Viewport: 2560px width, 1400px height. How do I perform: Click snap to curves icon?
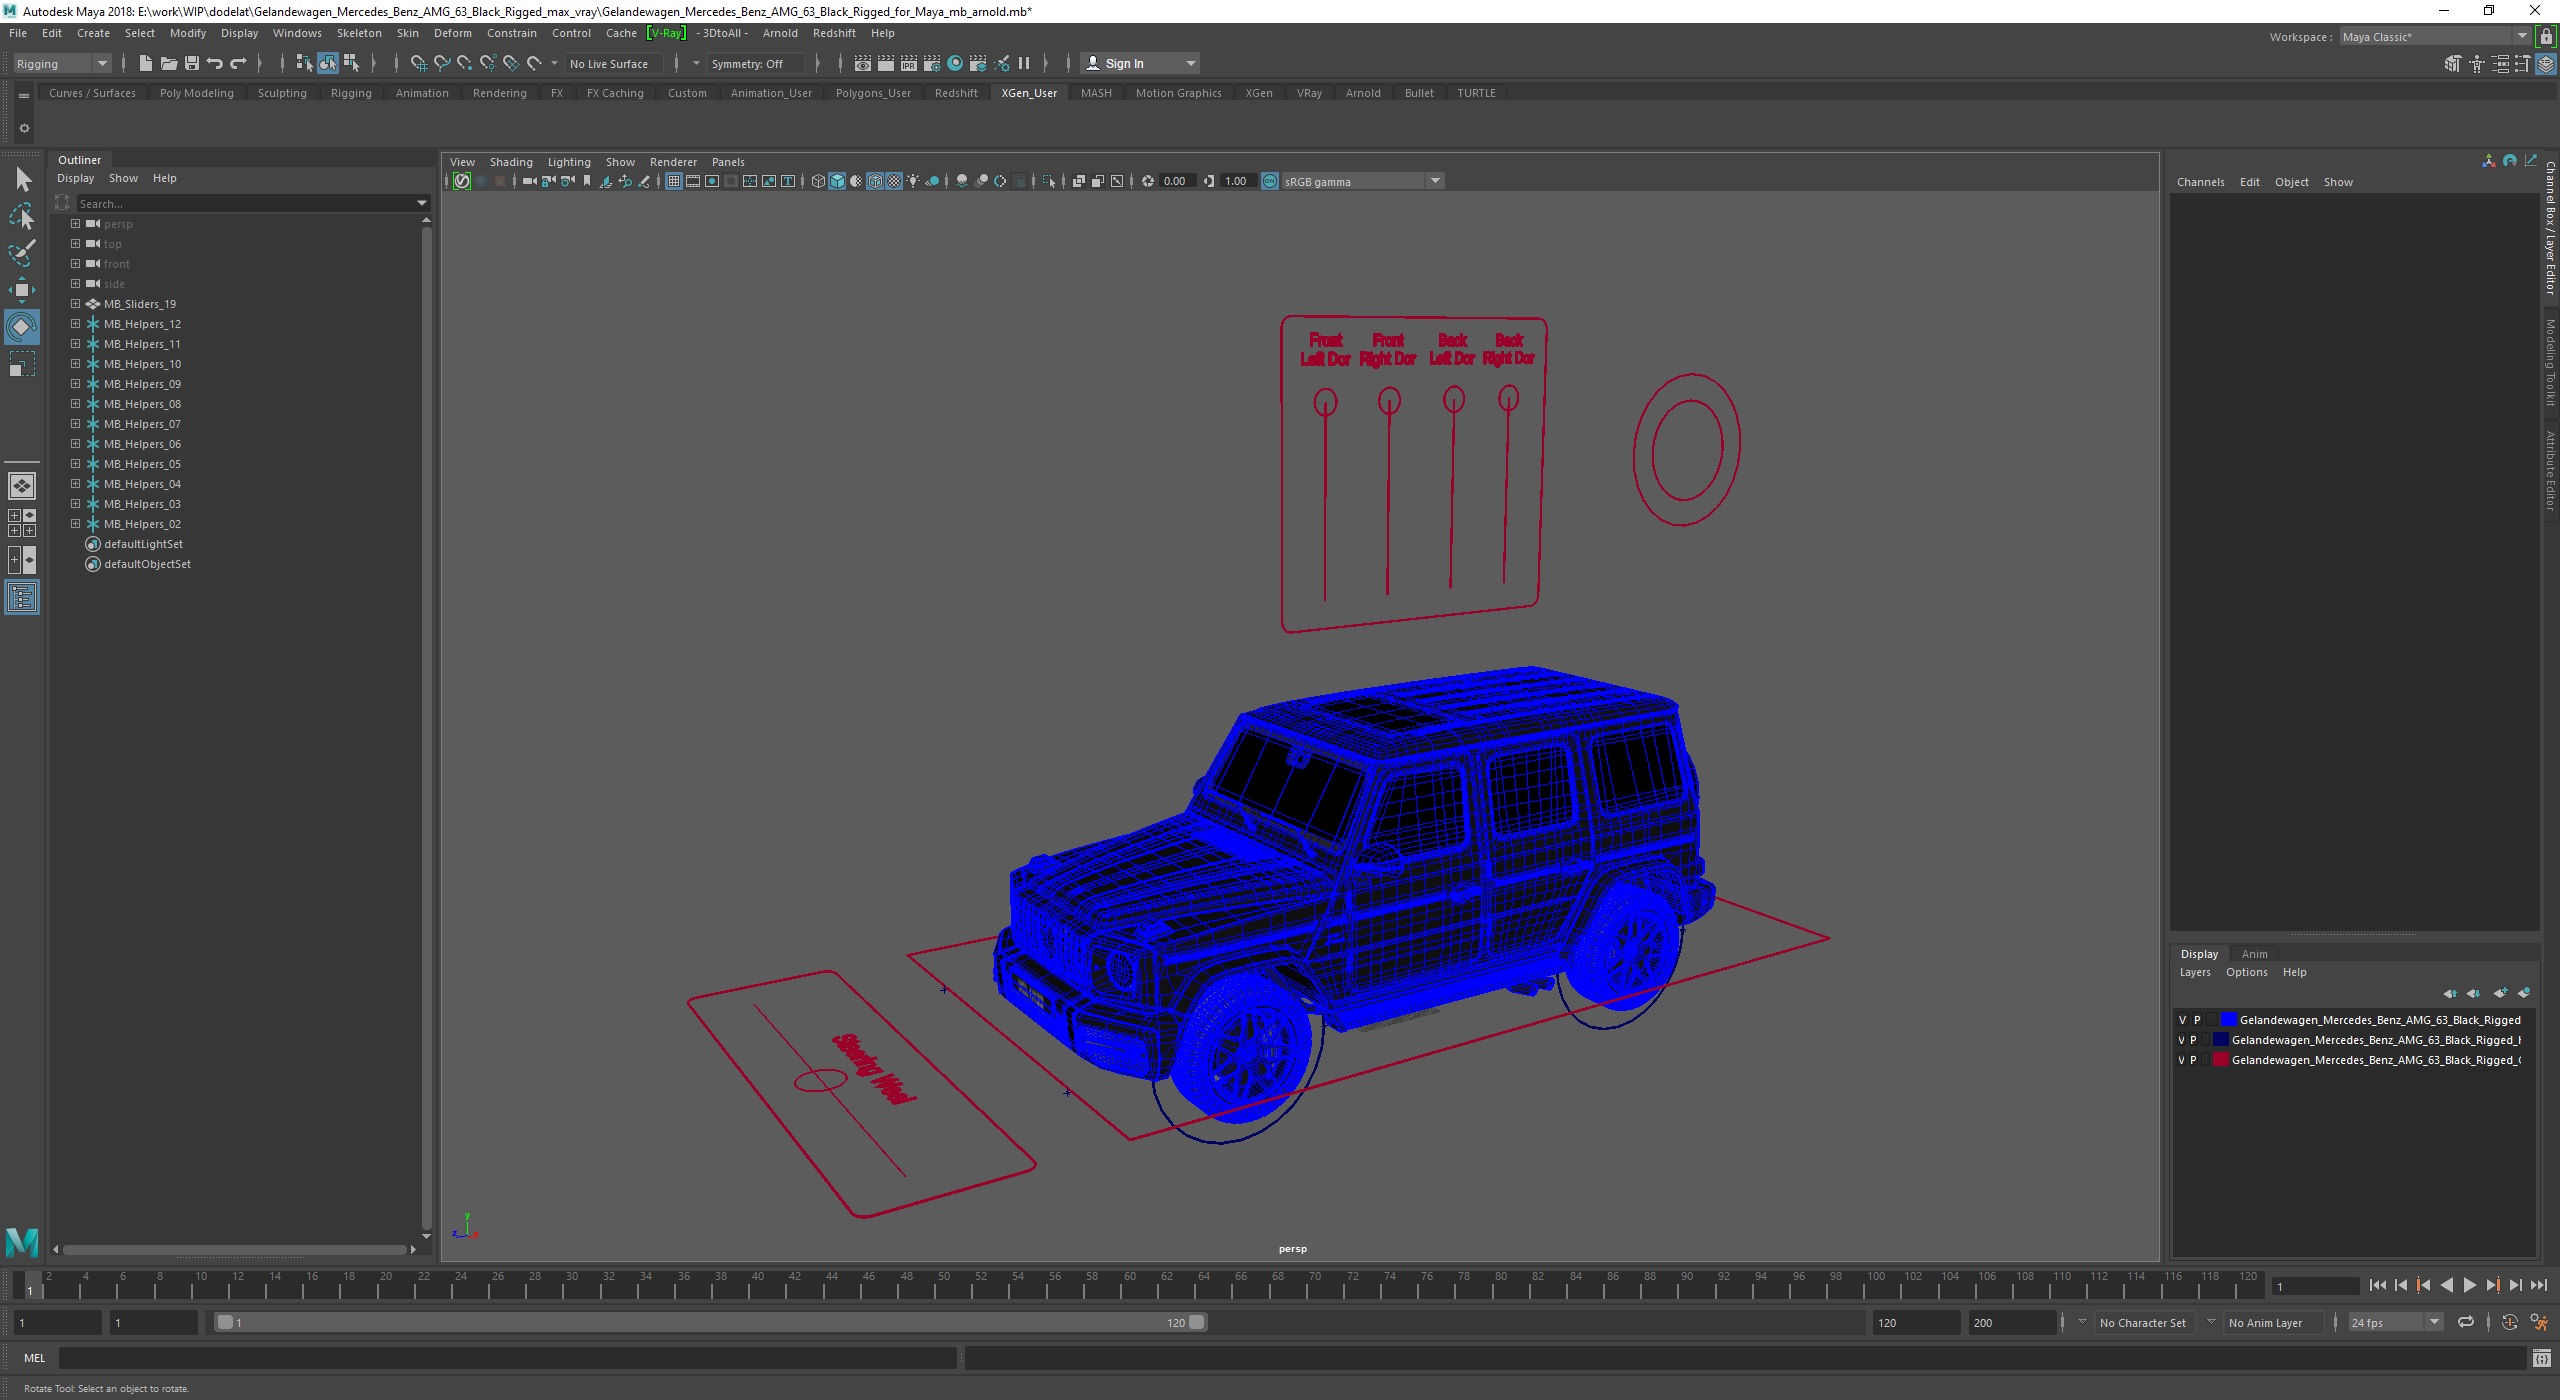[441, 63]
